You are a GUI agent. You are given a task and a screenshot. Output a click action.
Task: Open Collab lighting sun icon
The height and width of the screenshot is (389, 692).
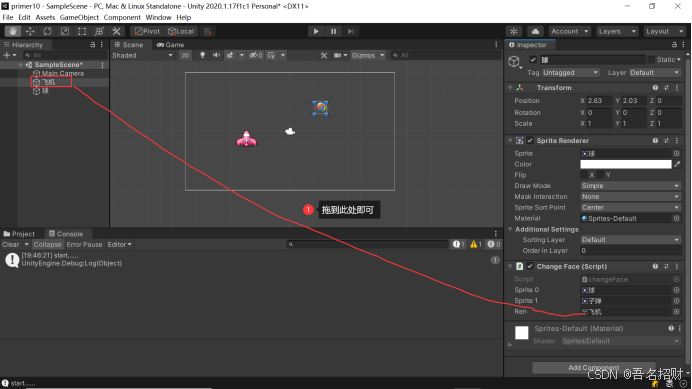[x=514, y=31]
